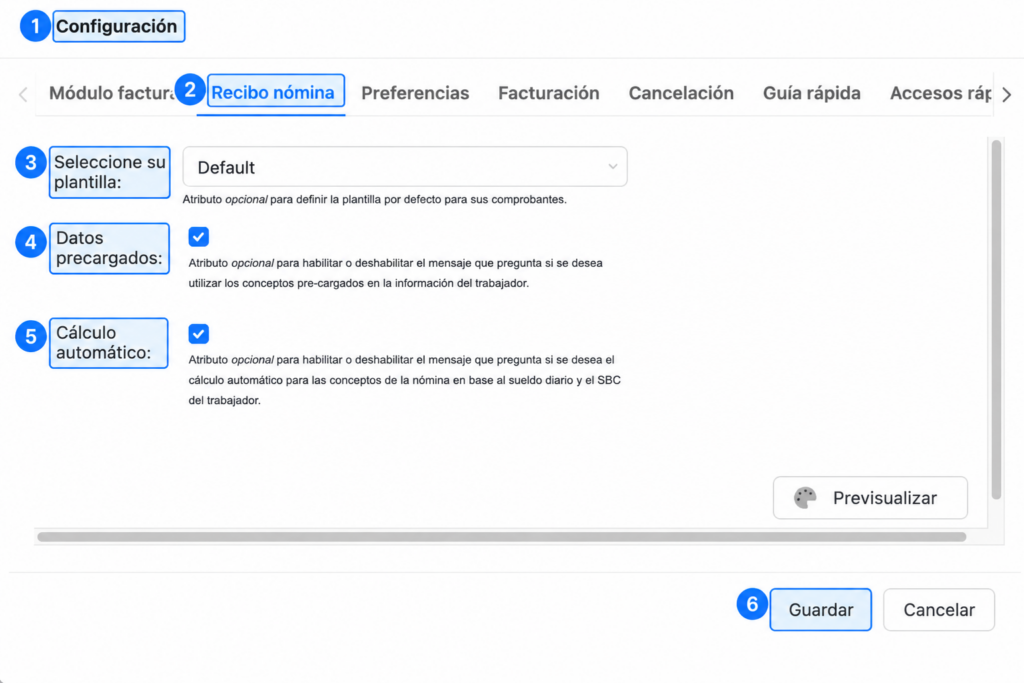Save settings with Guardar
This screenshot has width=1024, height=683.
click(821, 610)
